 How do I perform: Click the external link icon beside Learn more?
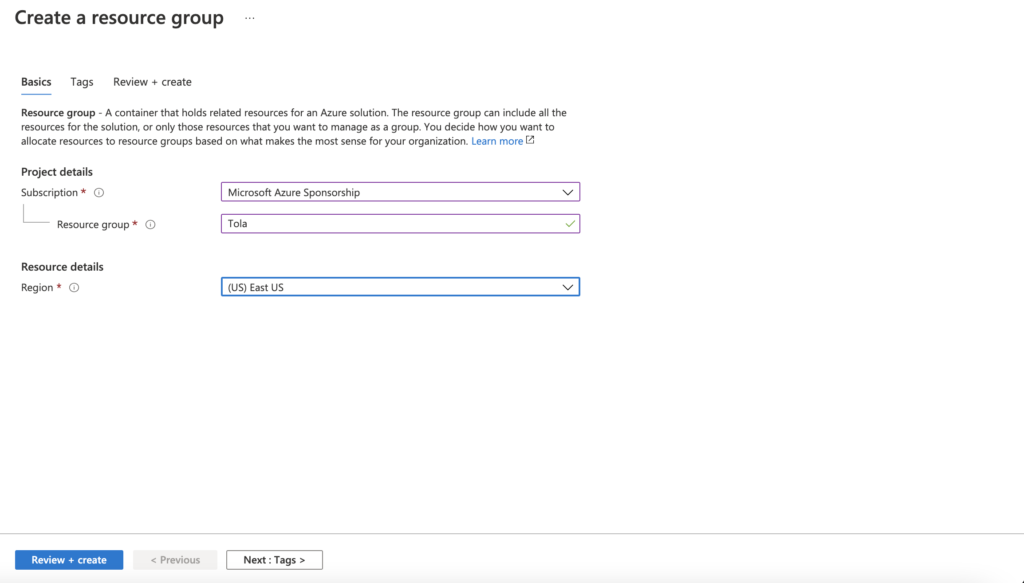click(x=530, y=140)
